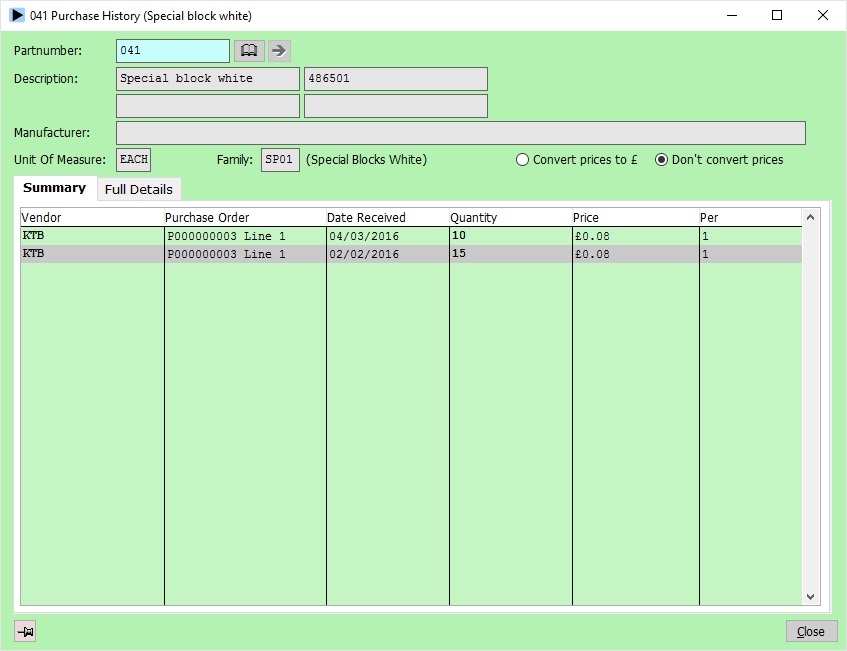This screenshot has width=847, height=651.
Task: Click the Quantity column header
Action: (x=511, y=218)
